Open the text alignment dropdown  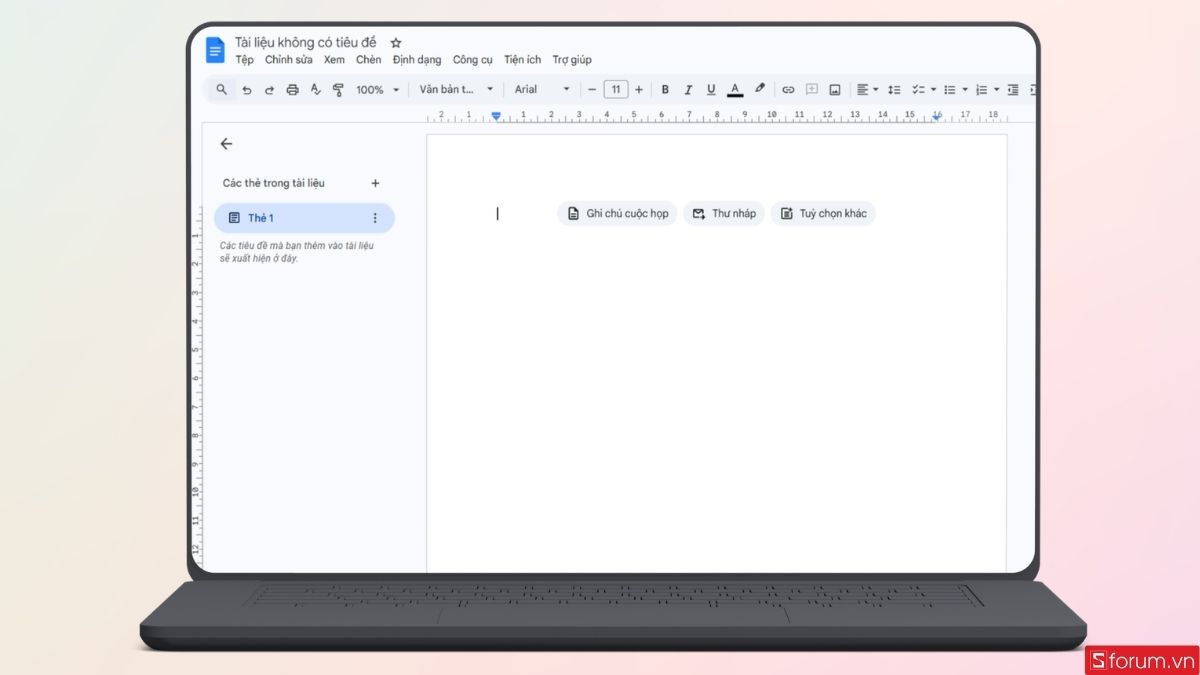point(867,90)
